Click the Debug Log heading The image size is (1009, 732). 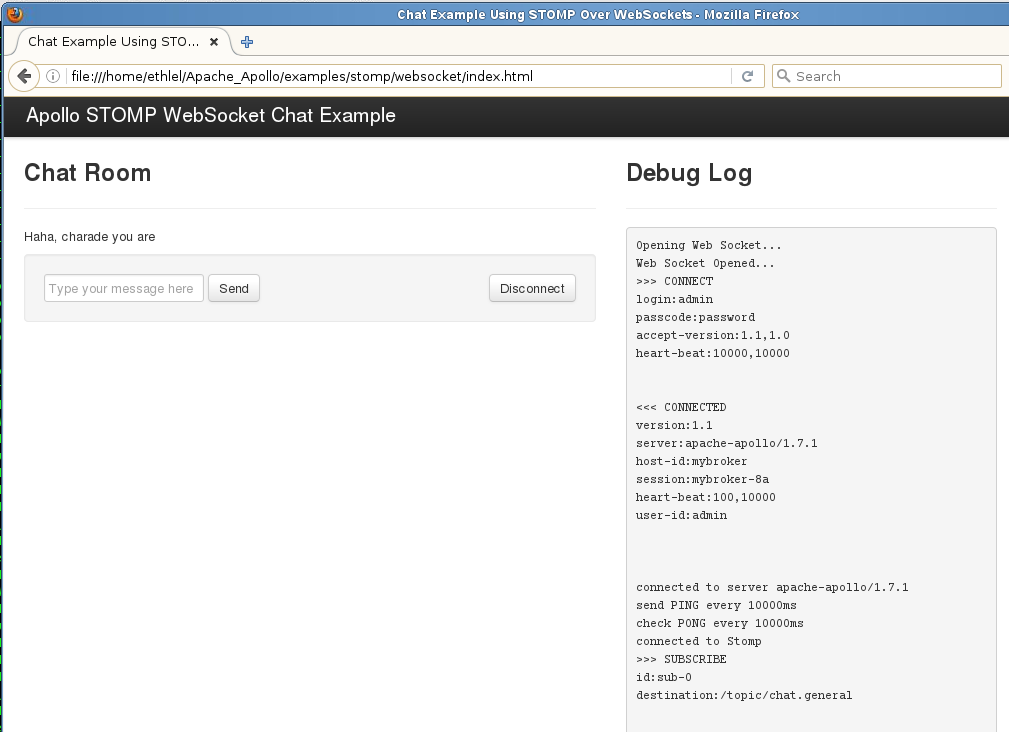pos(689,172)
